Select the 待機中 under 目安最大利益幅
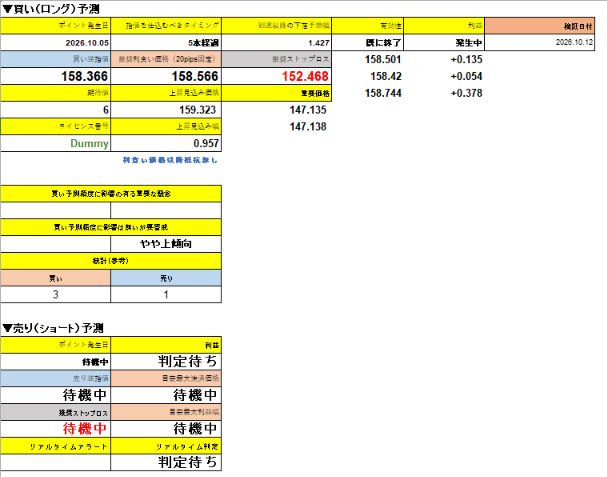 [x=166, y=429]
